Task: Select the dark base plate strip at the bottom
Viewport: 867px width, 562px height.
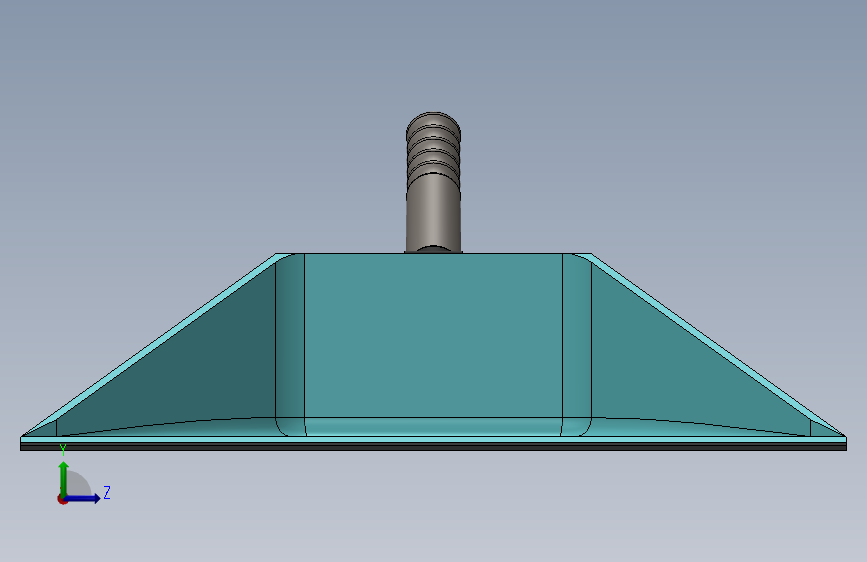Action: [434, 446]
